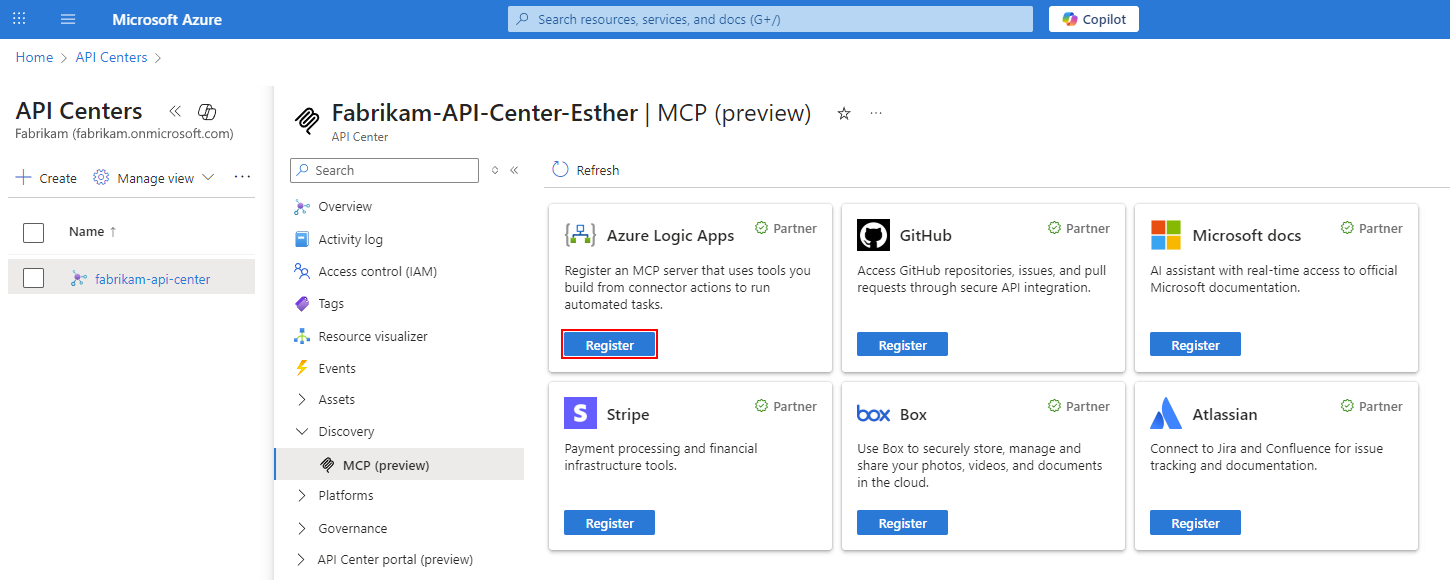Focus the resource menu Search field

click(385, 170)
